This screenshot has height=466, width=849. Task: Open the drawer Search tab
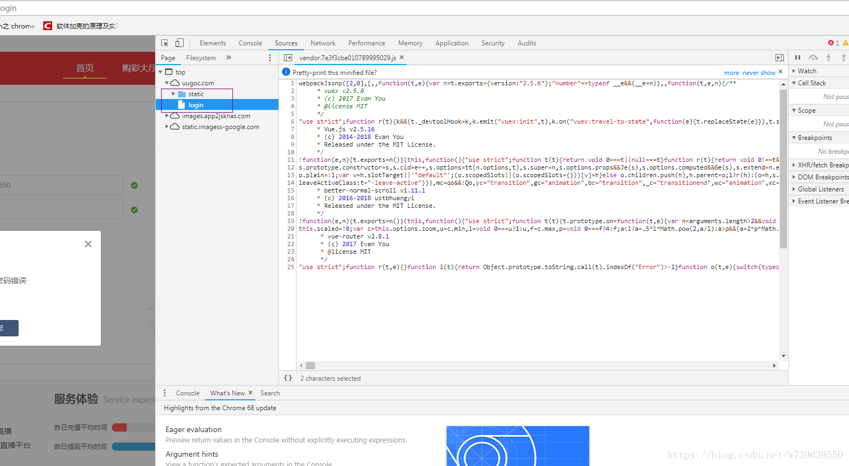tap(270, 393)
